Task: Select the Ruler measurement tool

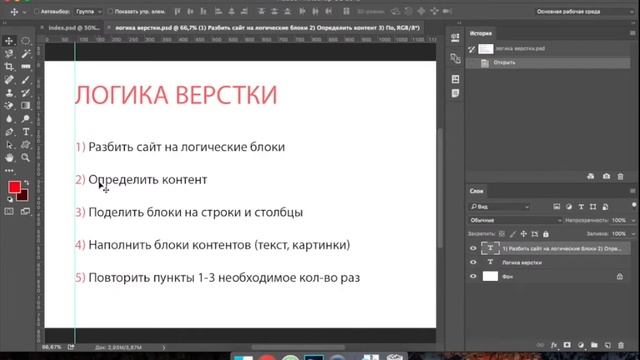Action: [x=25, y=67]
